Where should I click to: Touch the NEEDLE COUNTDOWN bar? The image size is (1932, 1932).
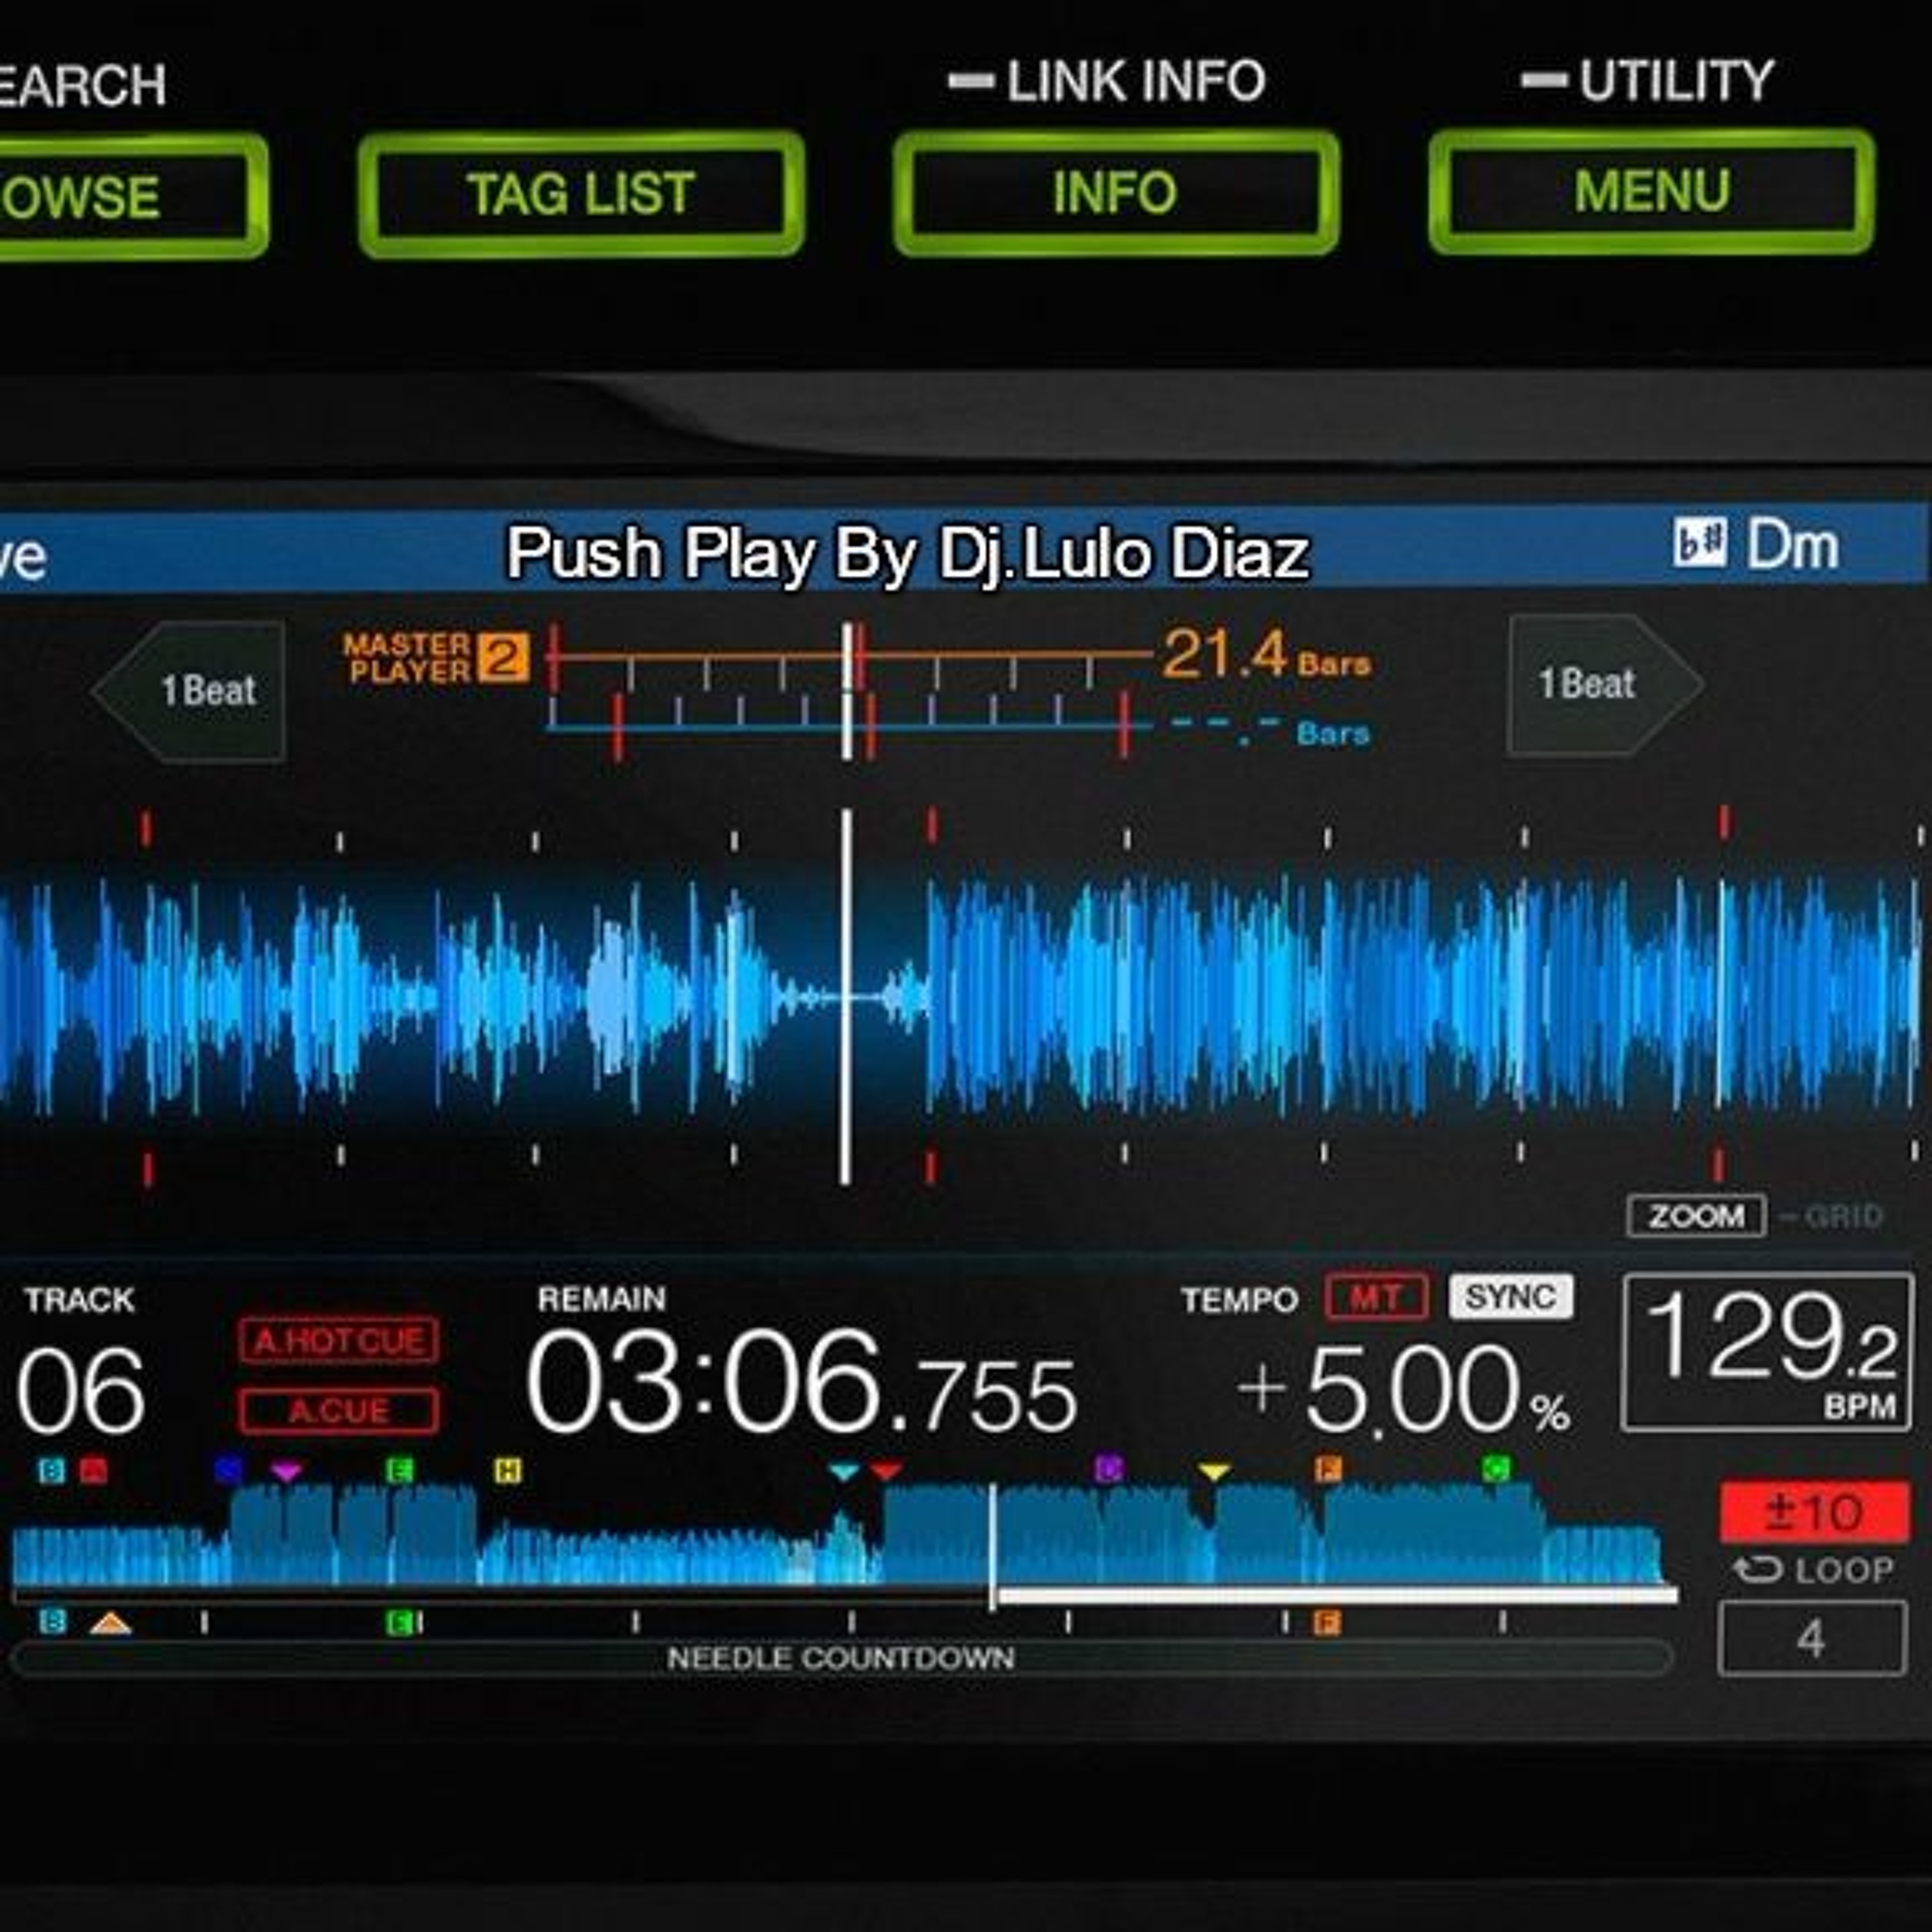tap(841, 1658)
